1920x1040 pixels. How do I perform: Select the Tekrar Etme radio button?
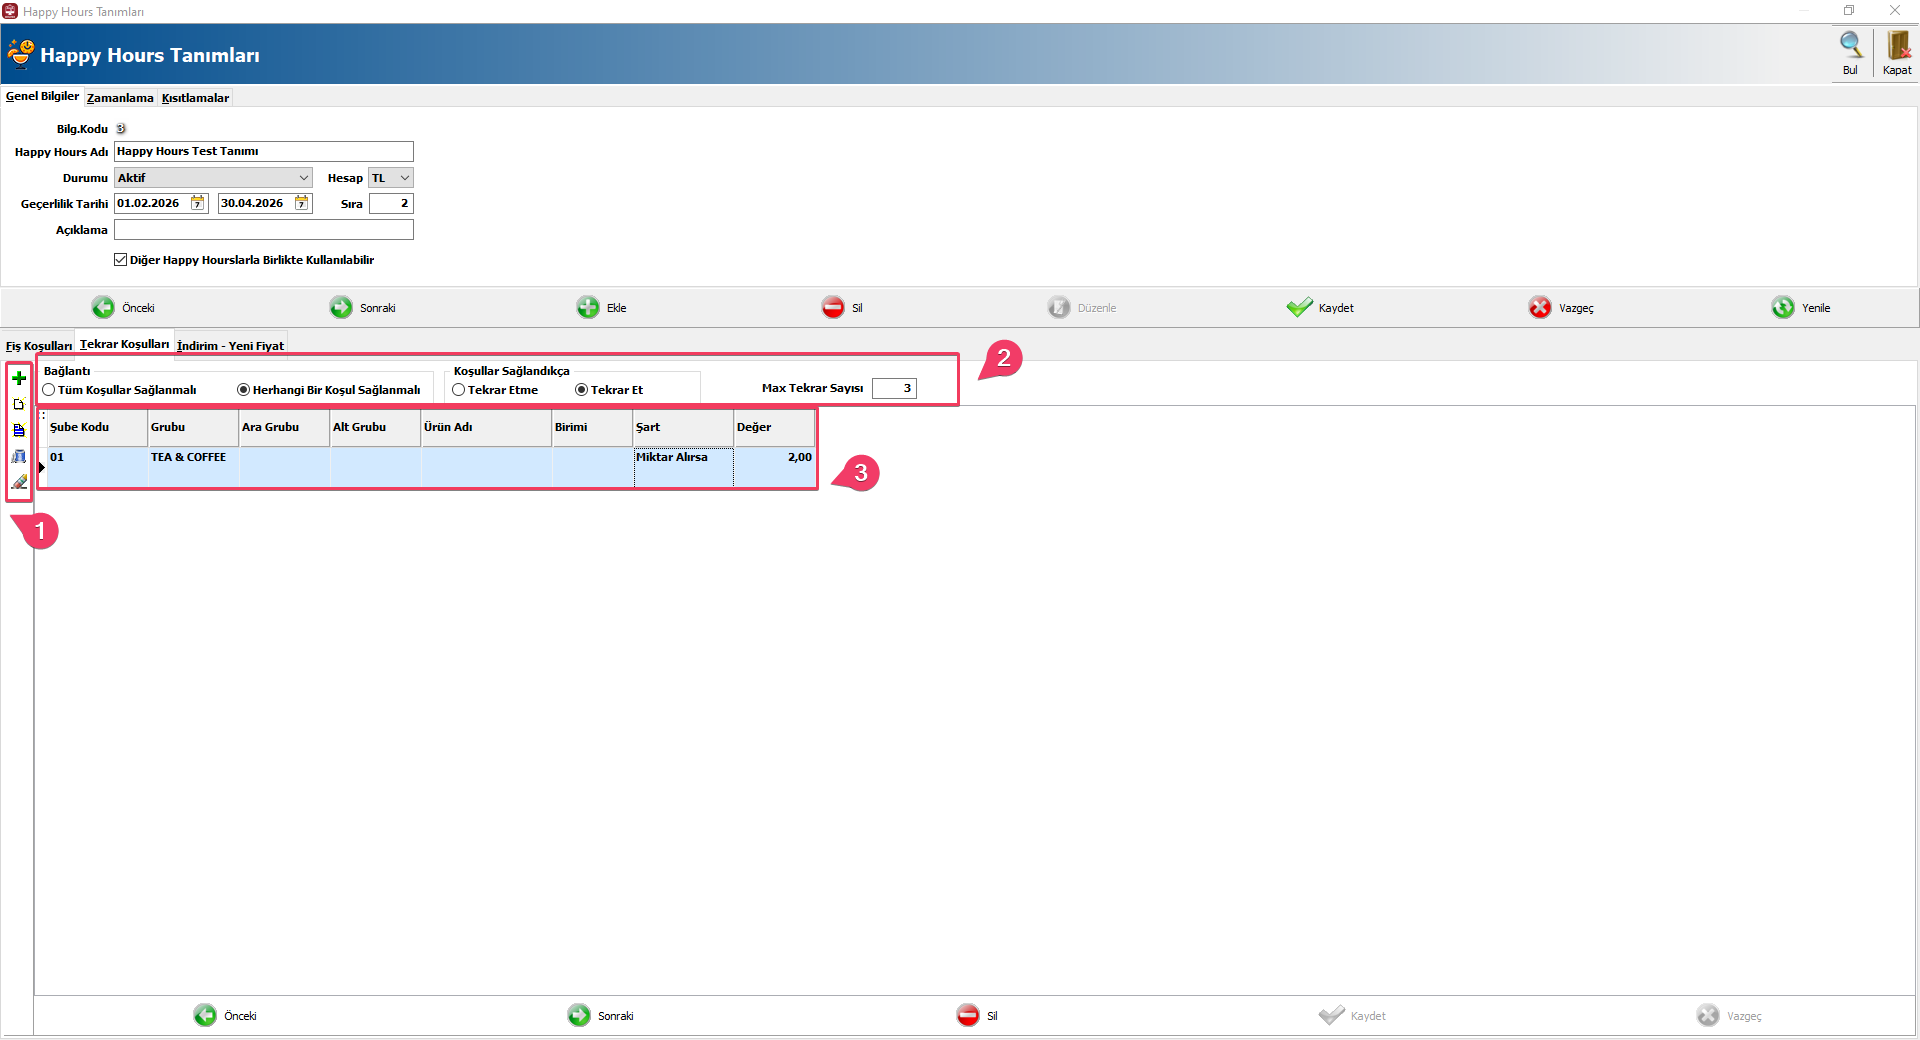pos(459,390)
